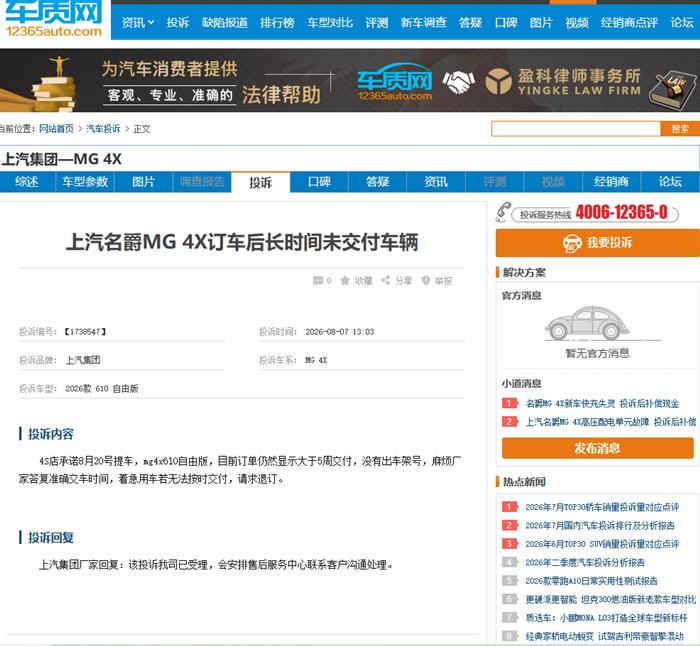Open 车型对比 in top navigation
The image size is (700, 646).
tap(330, 22)
